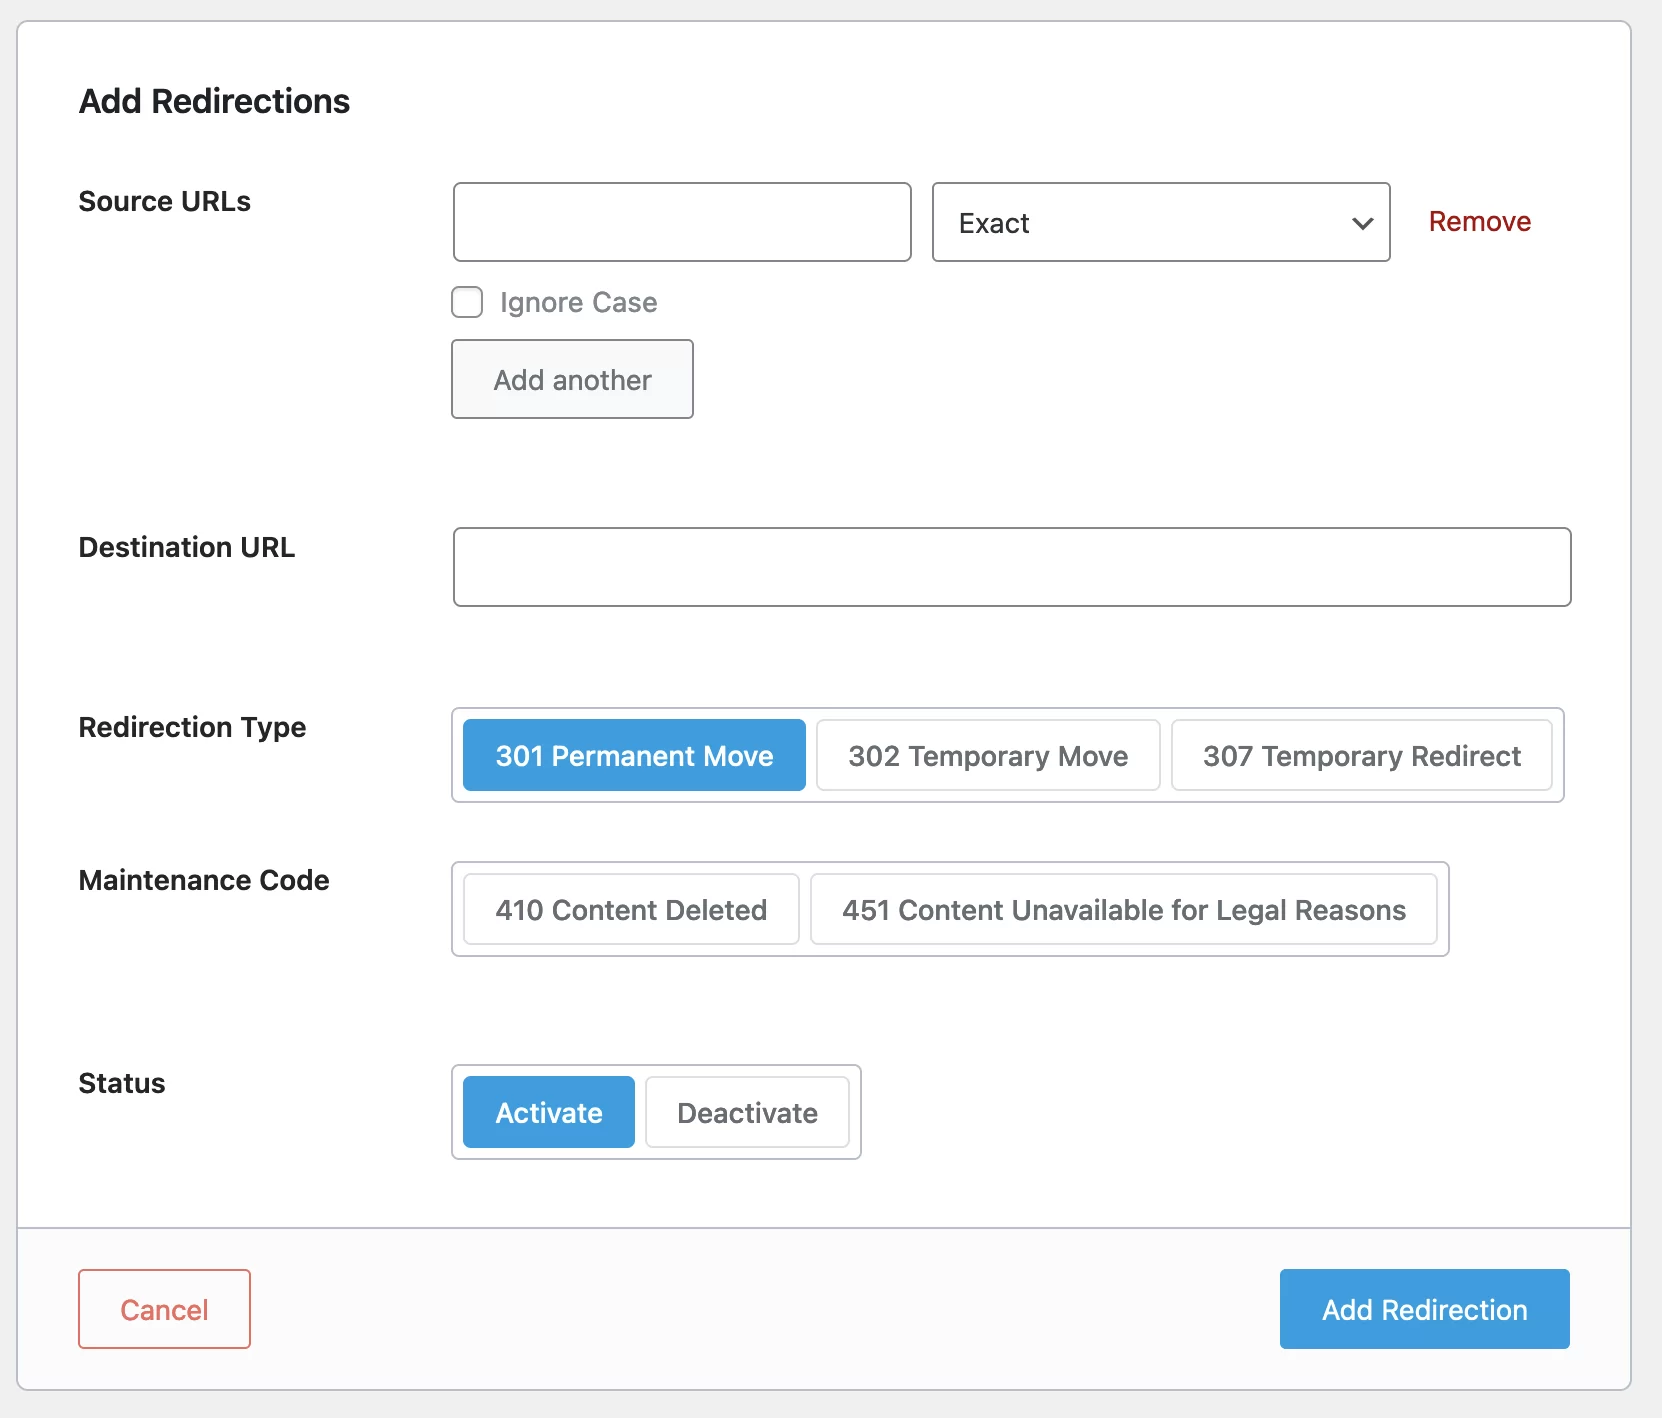The image size is (1662, 1418).
Task: Click the Add Redirection button
Action: [x=1424, y=1309]
